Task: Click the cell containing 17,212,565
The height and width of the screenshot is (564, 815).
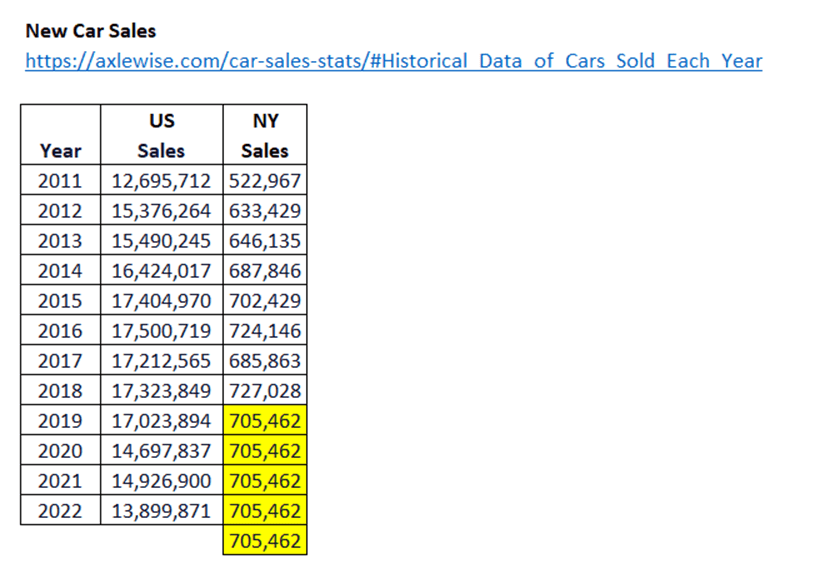Action: [x=161, y=361]
